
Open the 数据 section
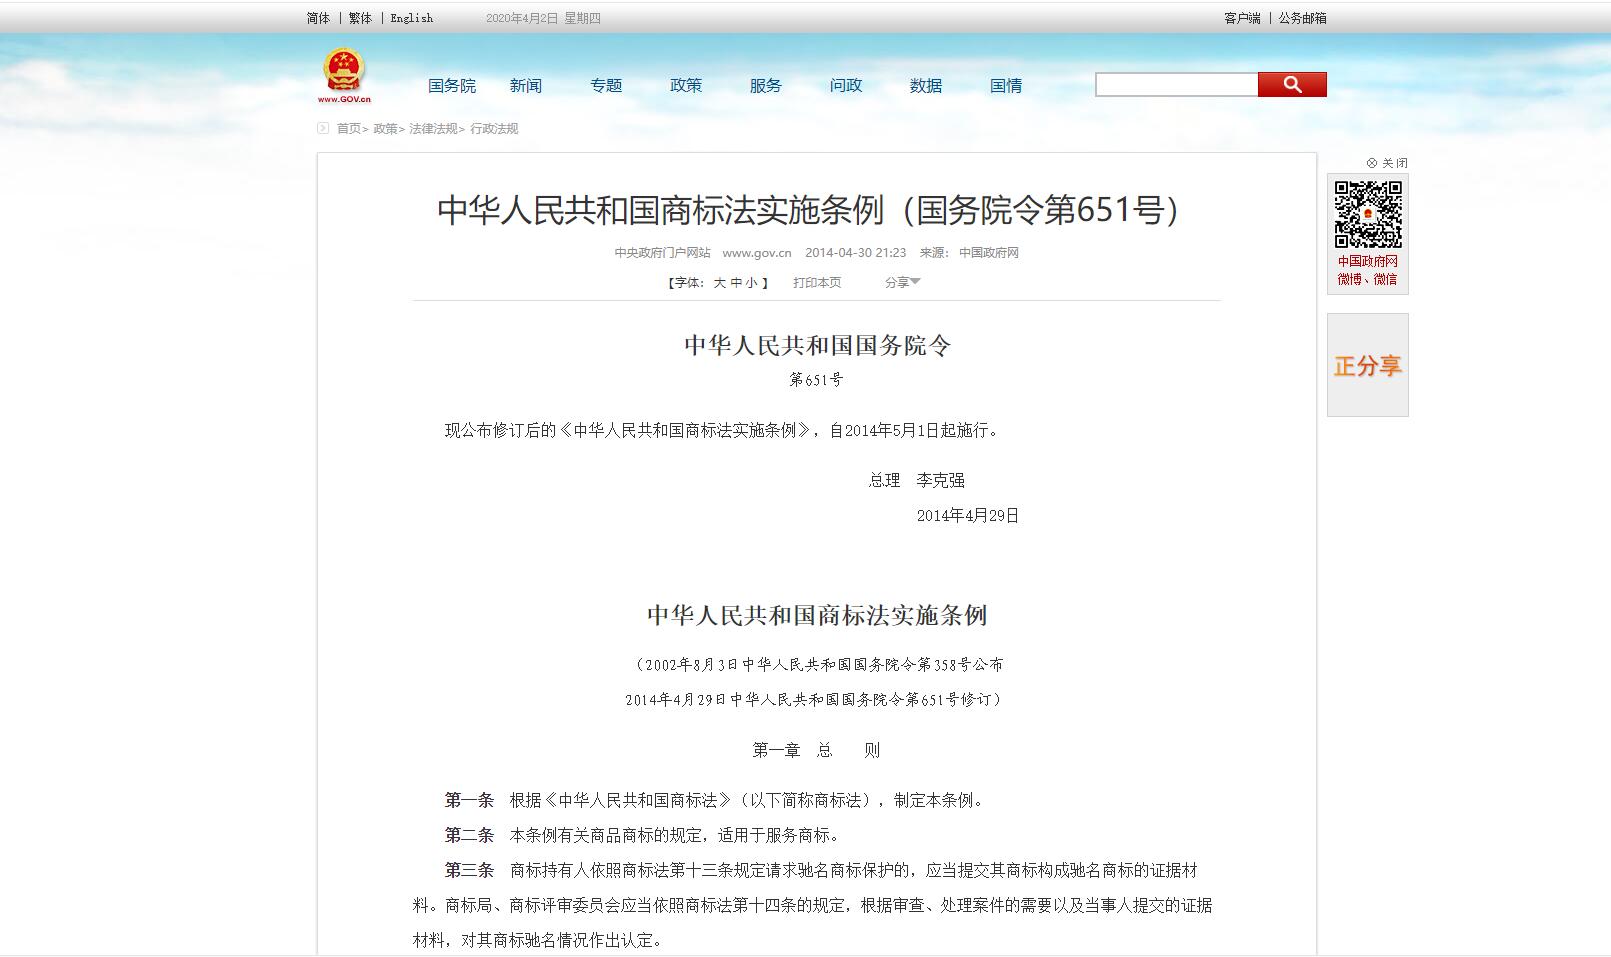click(x=925, y=86)
